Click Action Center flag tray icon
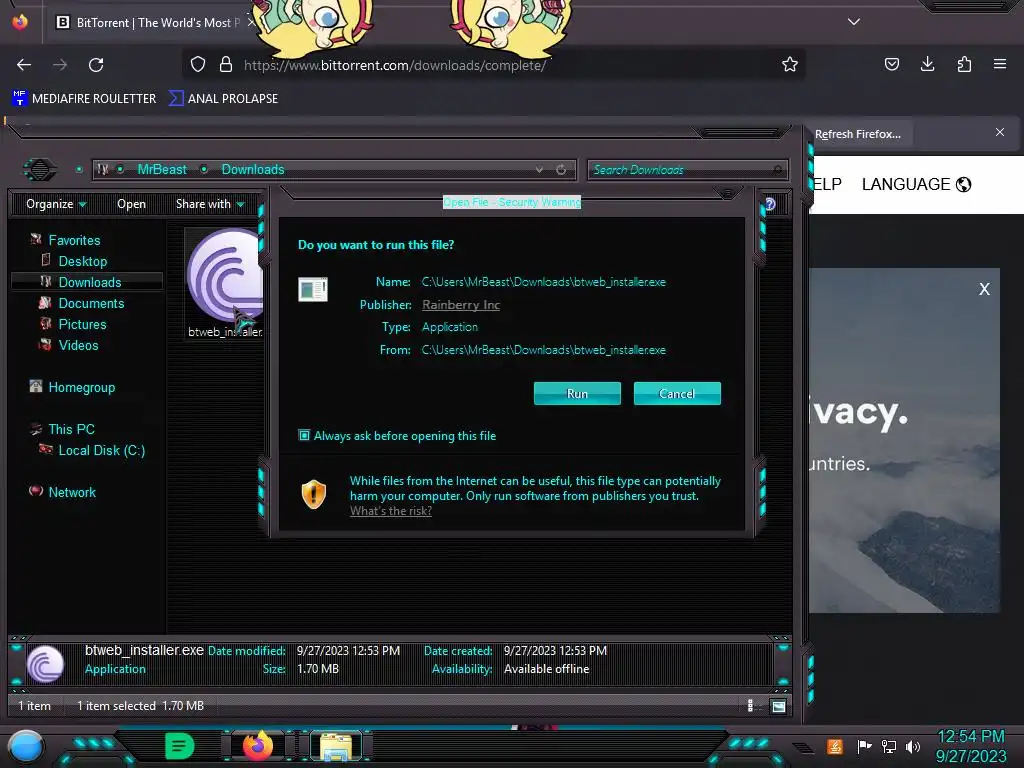This screenshot has width=1024, height=768. 864,746
